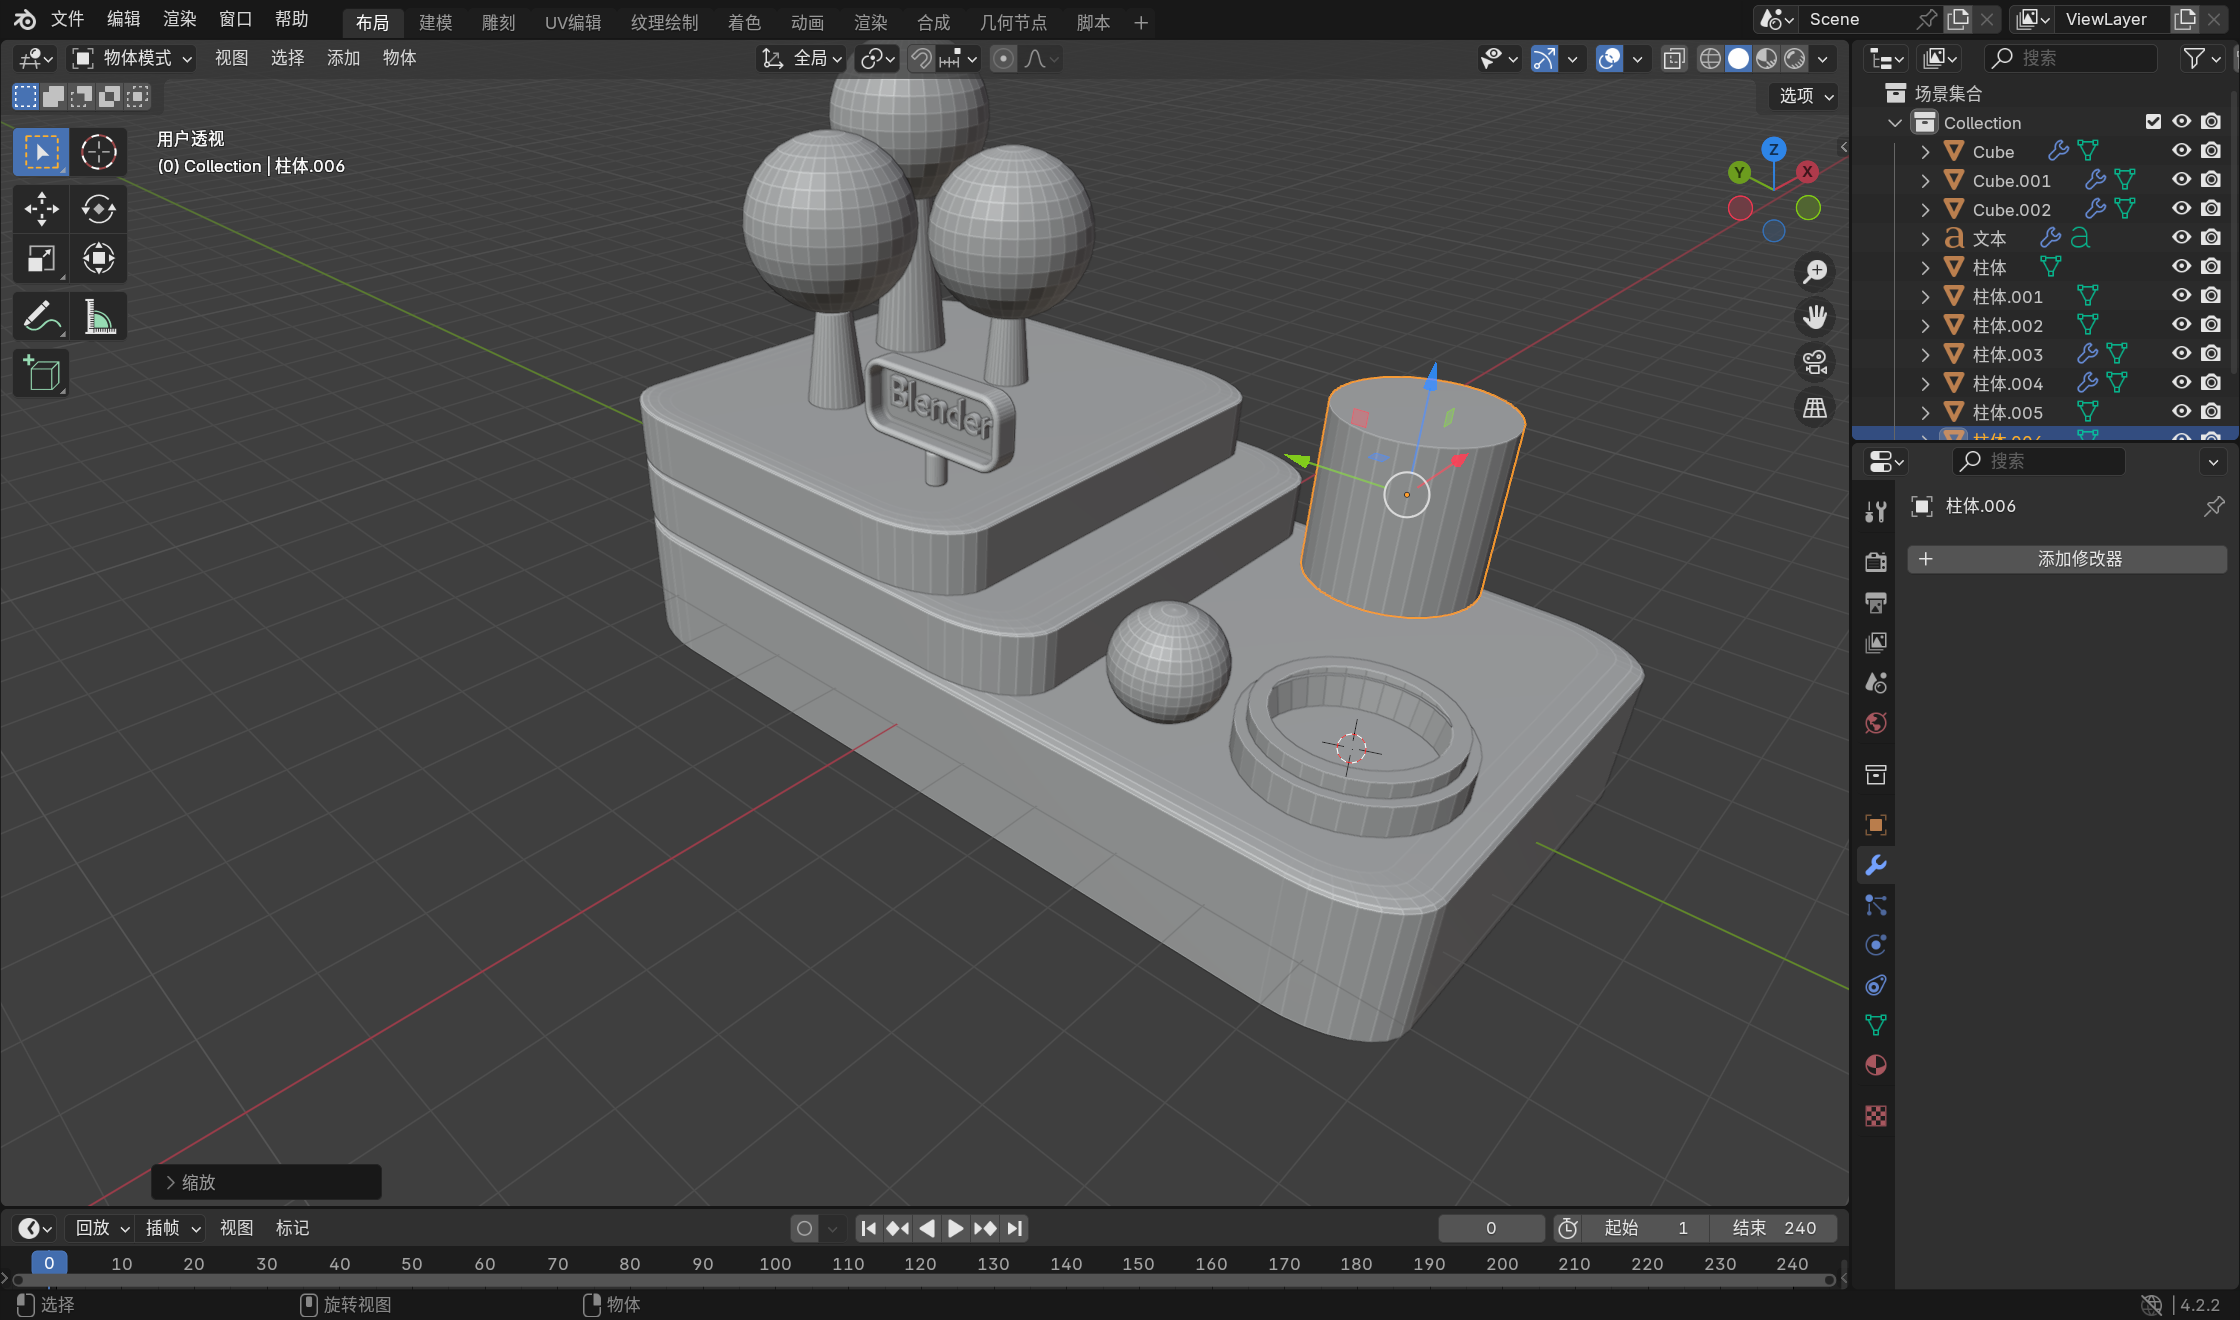This screenshot has height=1320, width=2240.
Task: Uncheck the Collection exclude checkbox
Action: [2153, 122]
